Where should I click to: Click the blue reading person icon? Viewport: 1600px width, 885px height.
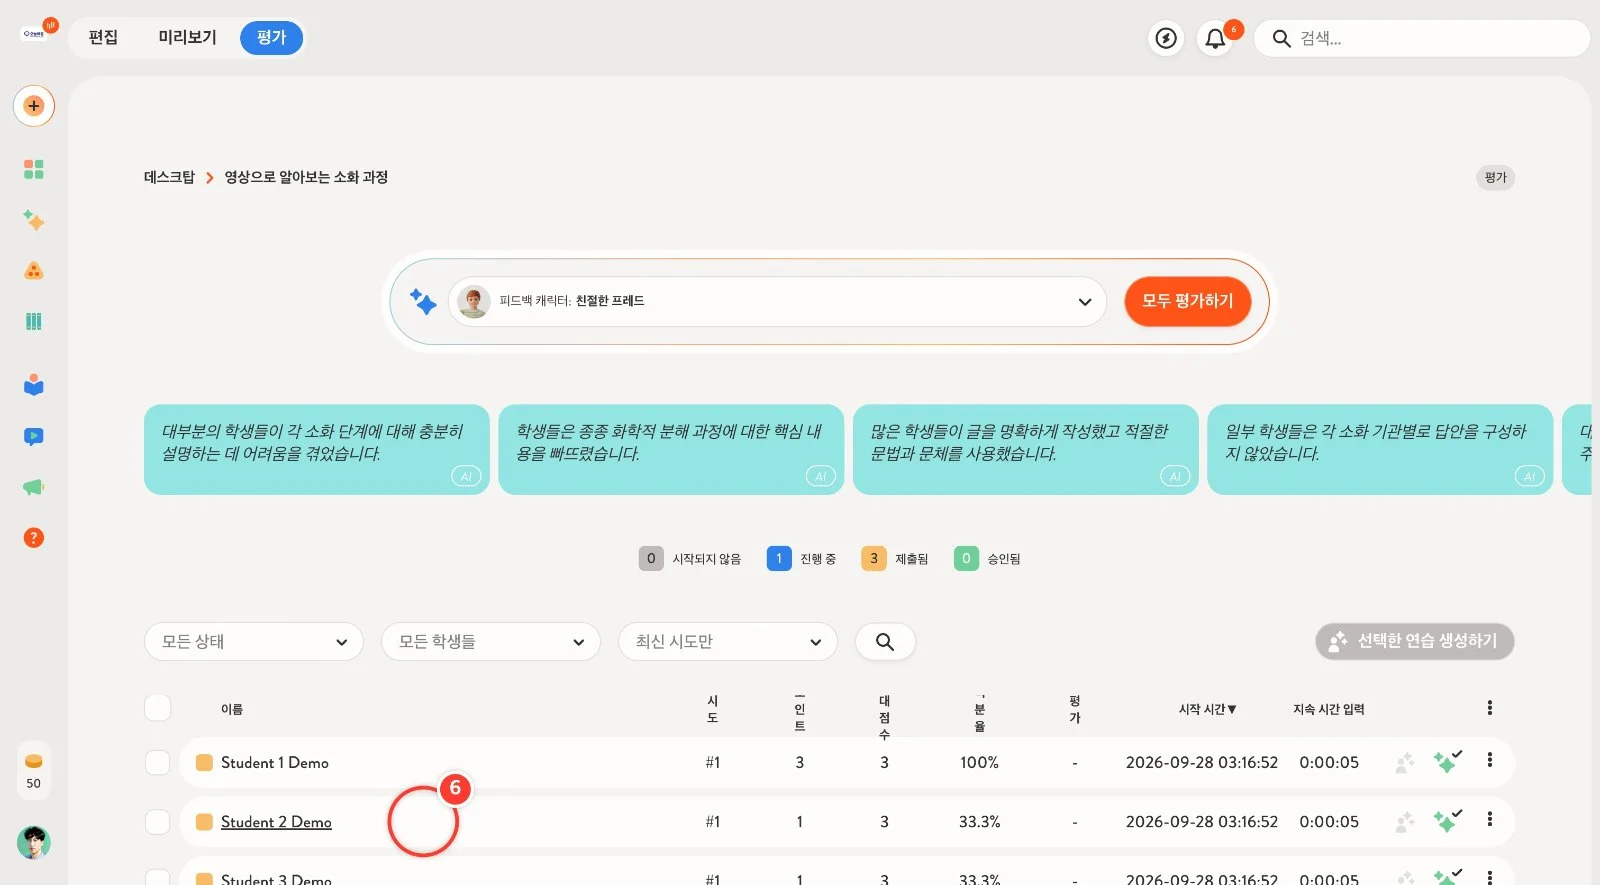click(x=34, y=385)
